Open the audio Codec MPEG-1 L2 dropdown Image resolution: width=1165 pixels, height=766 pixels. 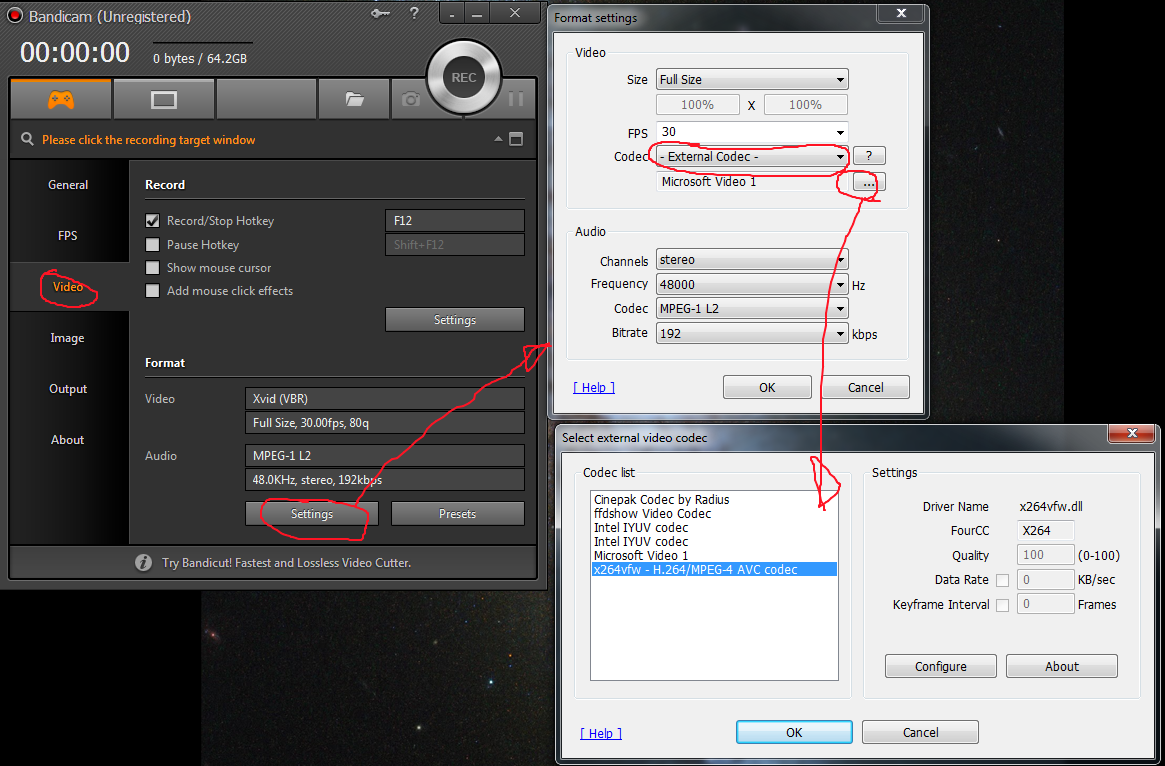(752, 308)
